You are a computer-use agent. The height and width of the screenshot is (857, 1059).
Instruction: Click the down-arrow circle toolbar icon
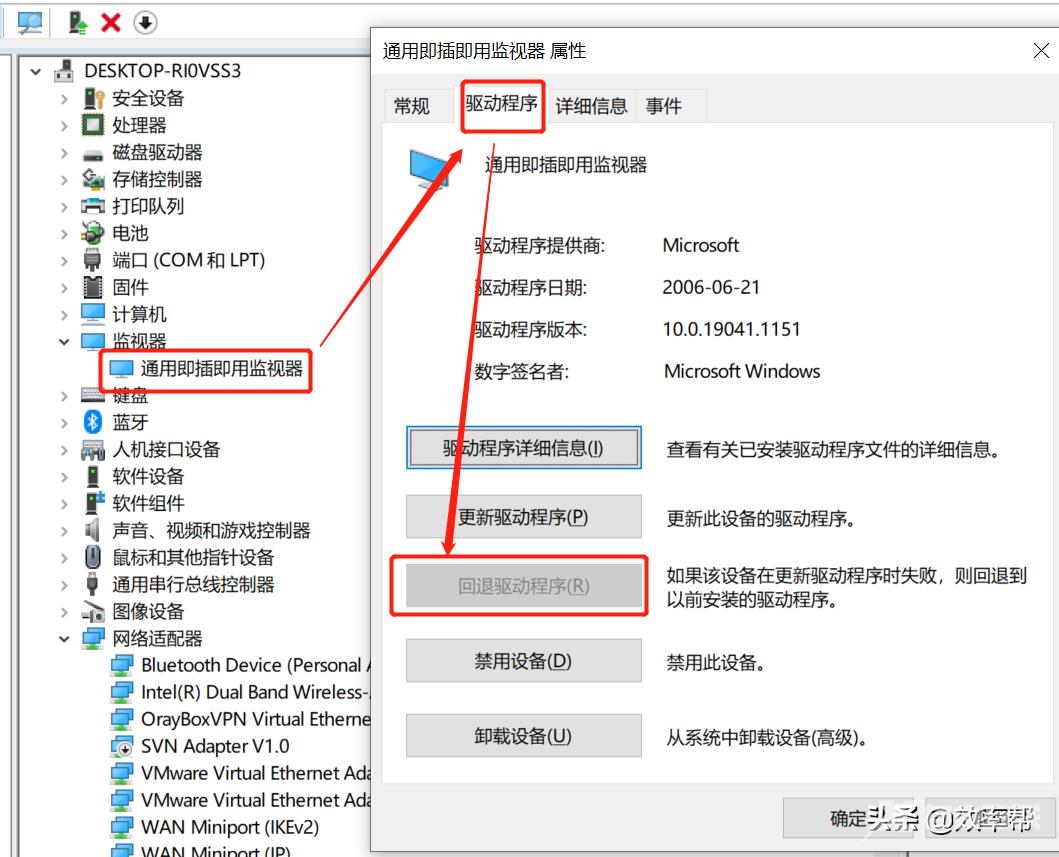(x=145, y=22)
